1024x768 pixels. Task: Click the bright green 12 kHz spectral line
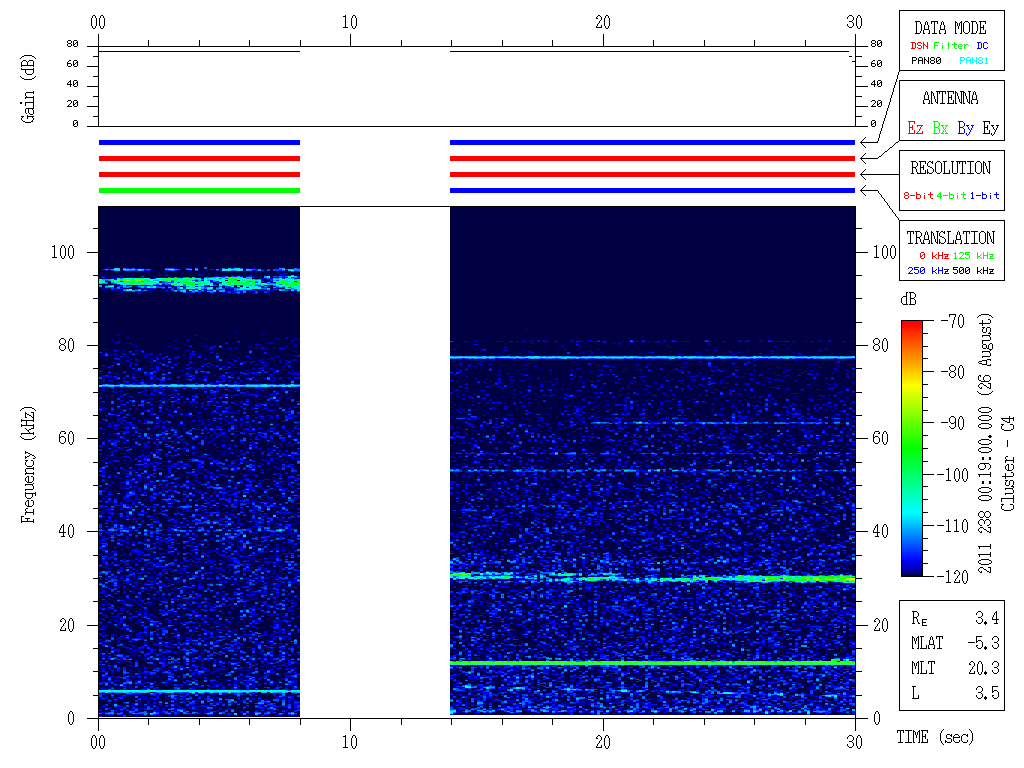pyautogui.click(x=652, y=663)
